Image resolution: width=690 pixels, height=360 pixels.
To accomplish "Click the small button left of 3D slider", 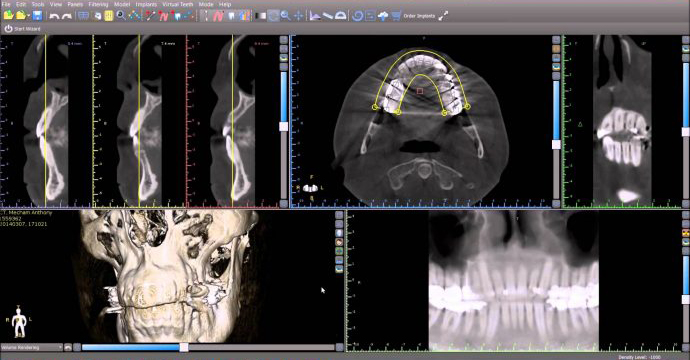I will click(77, 347).
